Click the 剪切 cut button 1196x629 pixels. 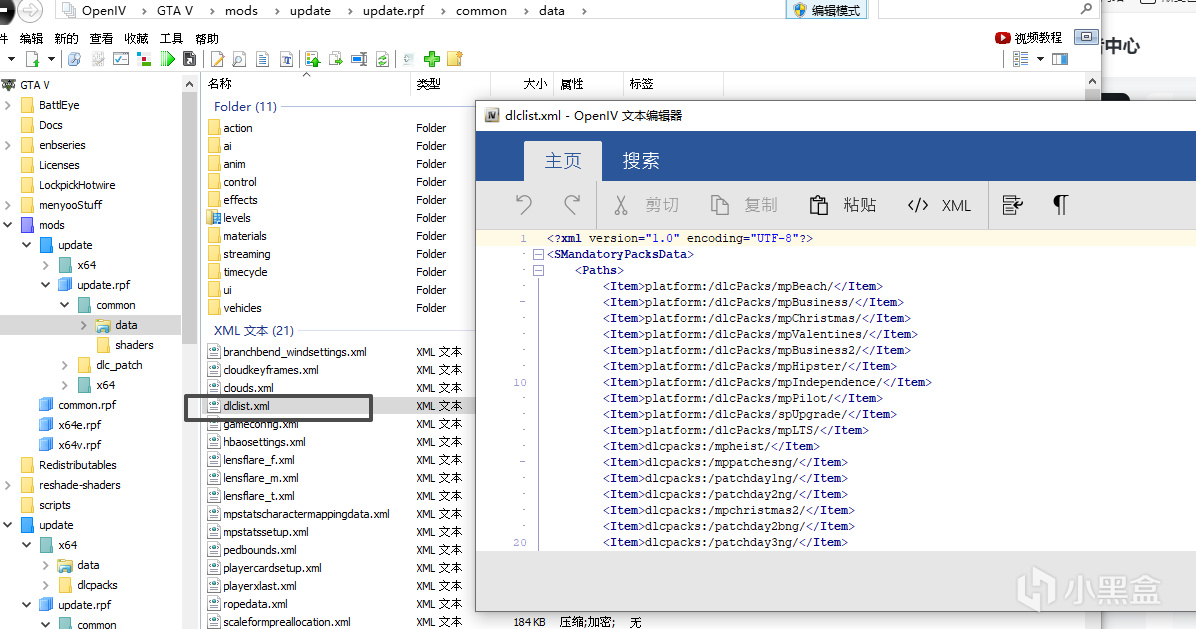click(x=645, y=204)
